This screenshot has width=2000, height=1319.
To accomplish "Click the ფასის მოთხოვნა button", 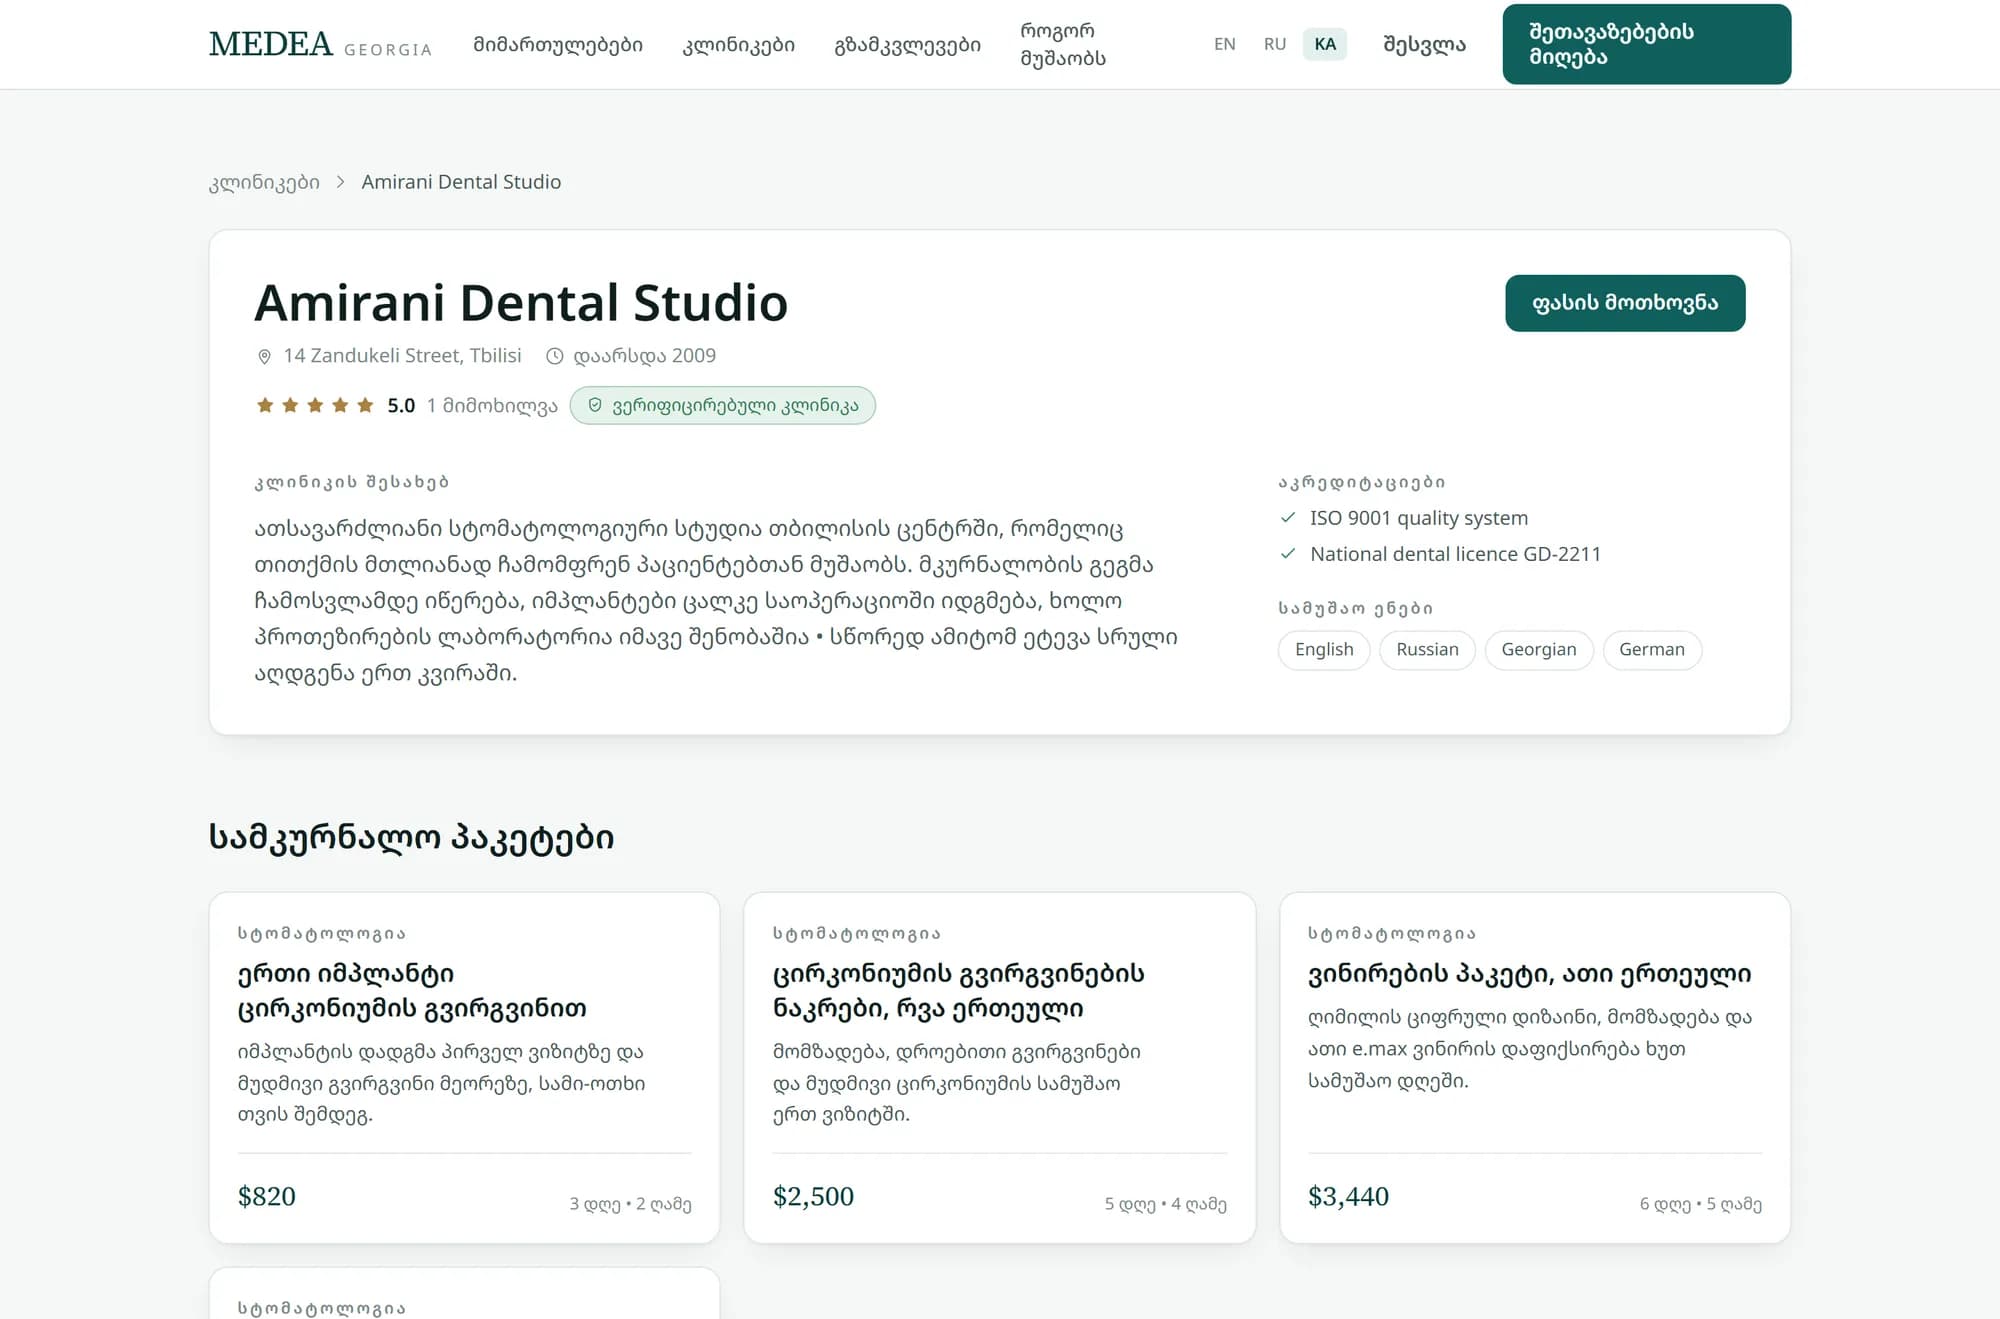I will [x=1625, y=303].
